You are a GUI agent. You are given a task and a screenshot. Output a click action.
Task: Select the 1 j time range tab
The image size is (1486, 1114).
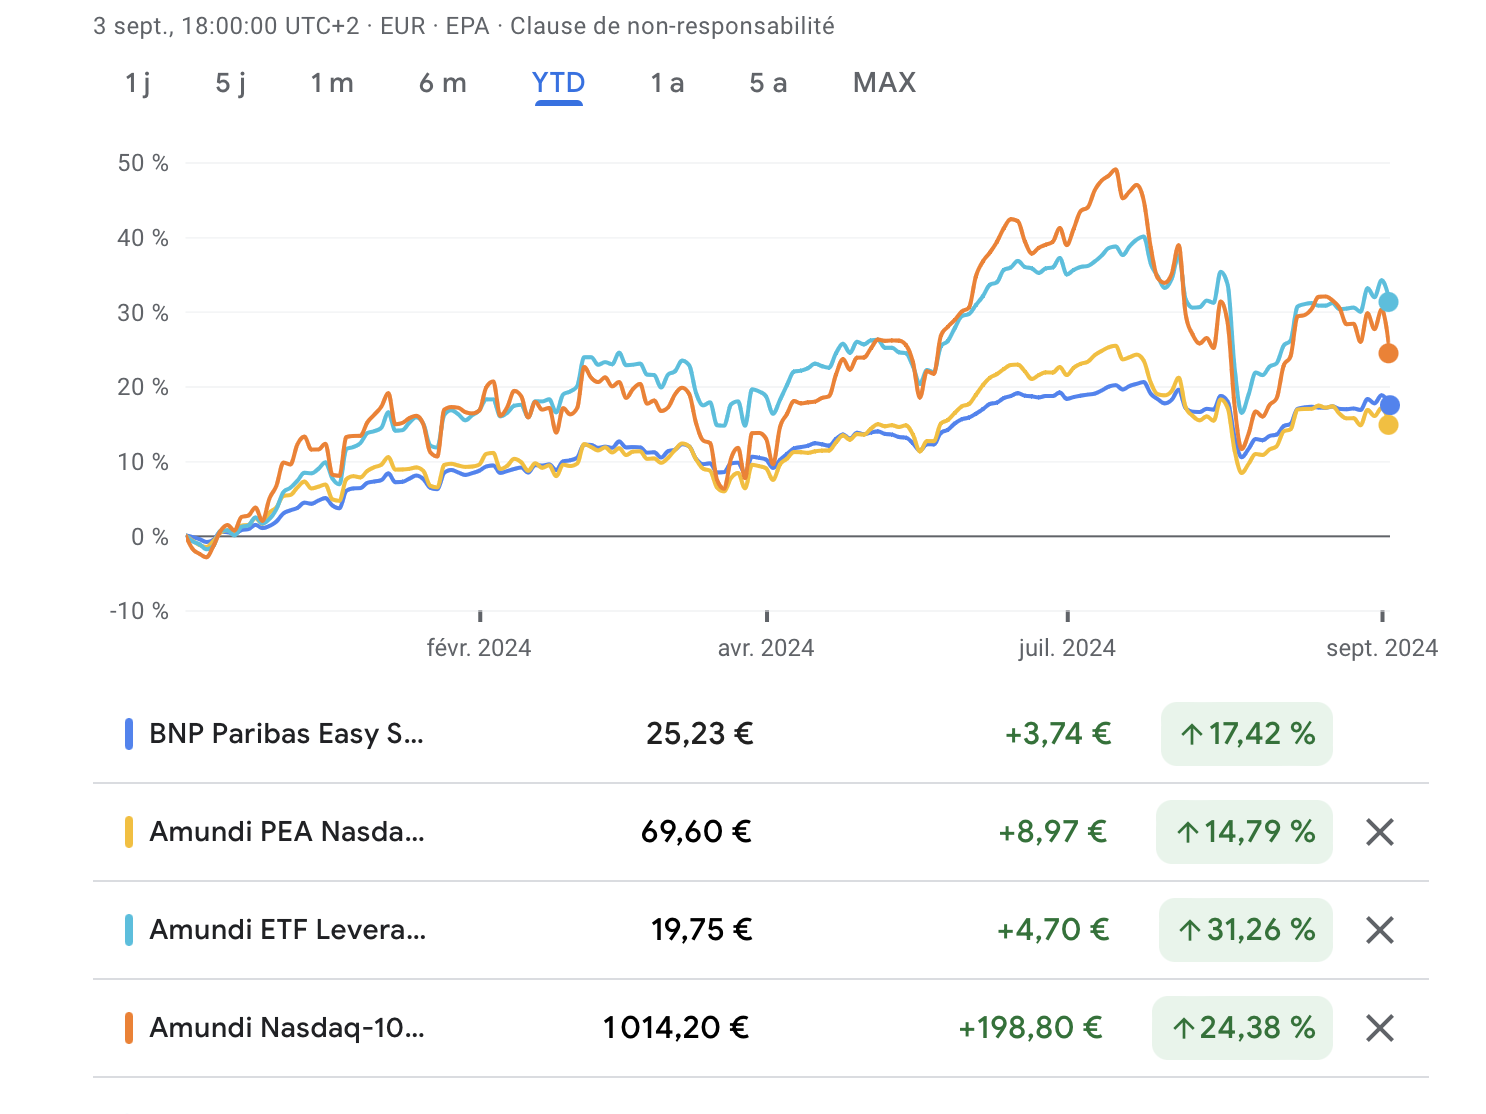[x=138, y=83]
